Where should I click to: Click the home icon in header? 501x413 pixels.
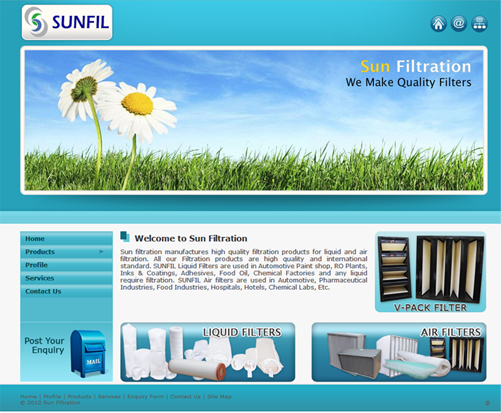[438, 24]
